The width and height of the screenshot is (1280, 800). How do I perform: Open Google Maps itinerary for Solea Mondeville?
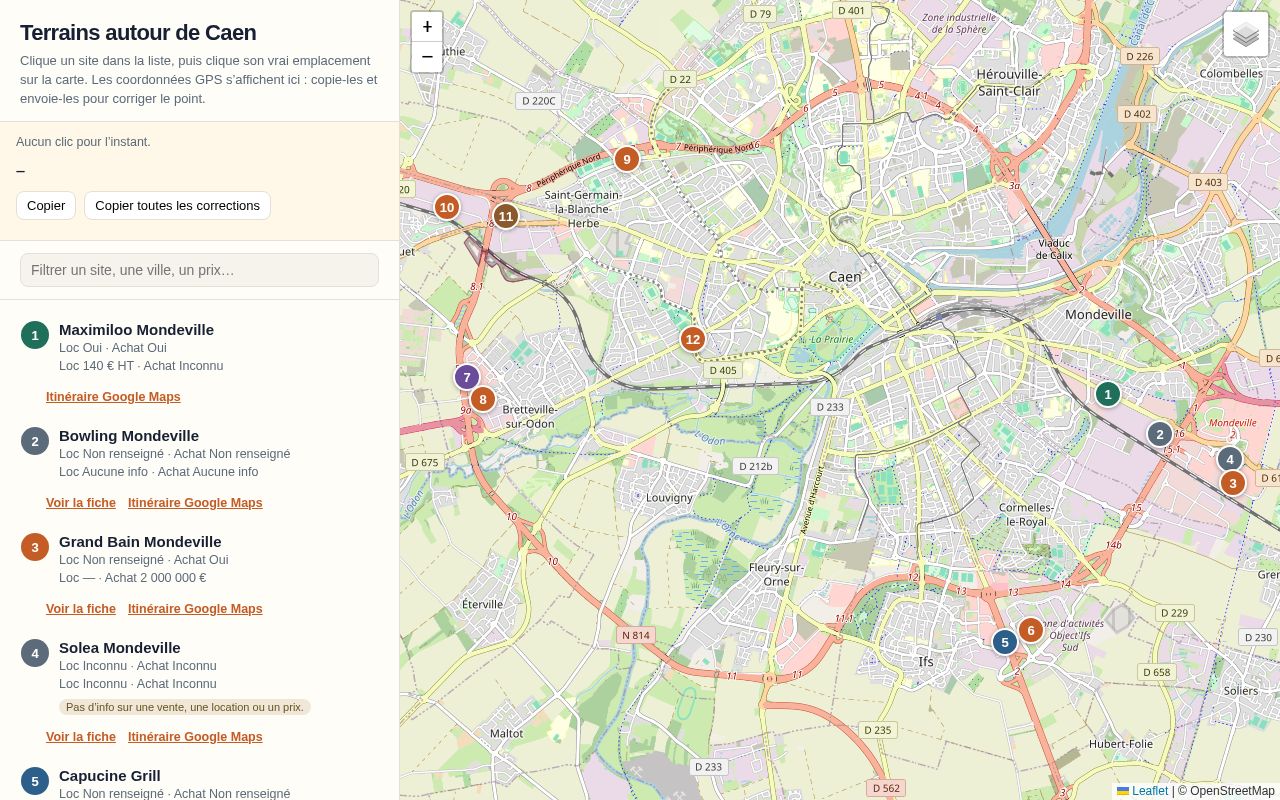point(195,737)
